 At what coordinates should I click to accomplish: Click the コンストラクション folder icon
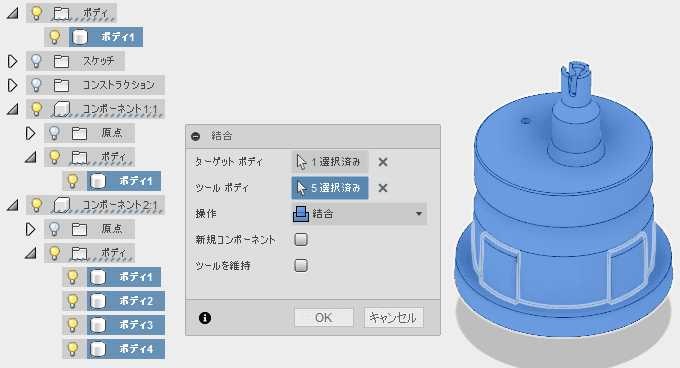pyautogui.click(x=61, y=85)
